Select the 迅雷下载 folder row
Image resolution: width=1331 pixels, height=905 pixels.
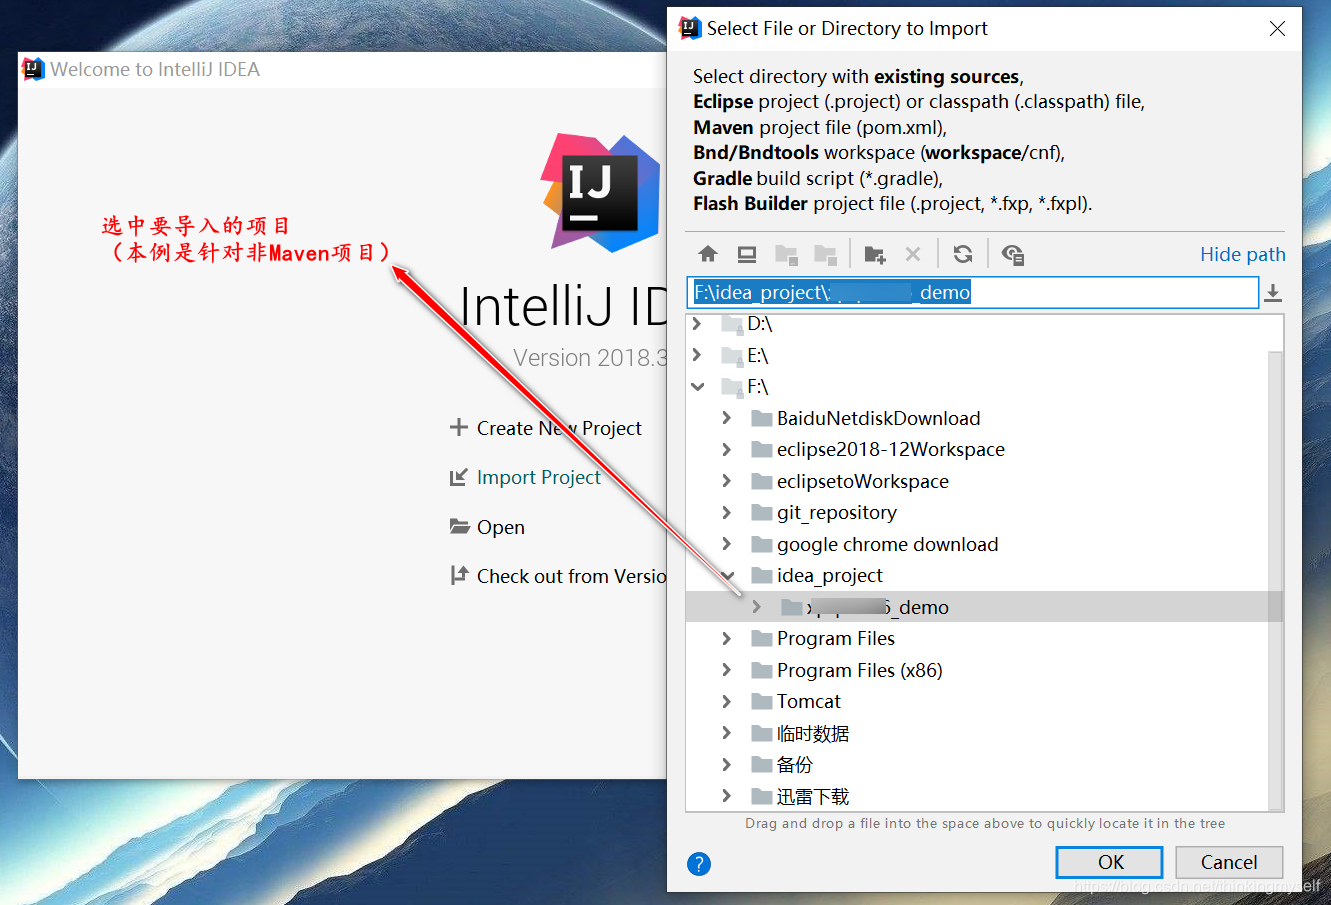(x=977, y=796)
